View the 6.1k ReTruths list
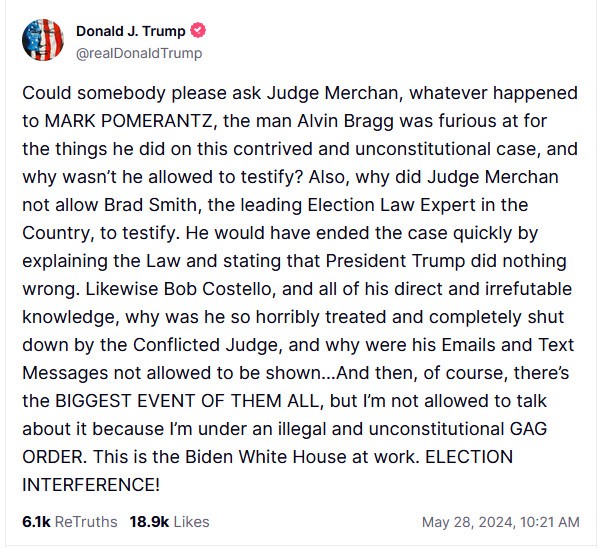601x548 pixels. pos(70,522)
